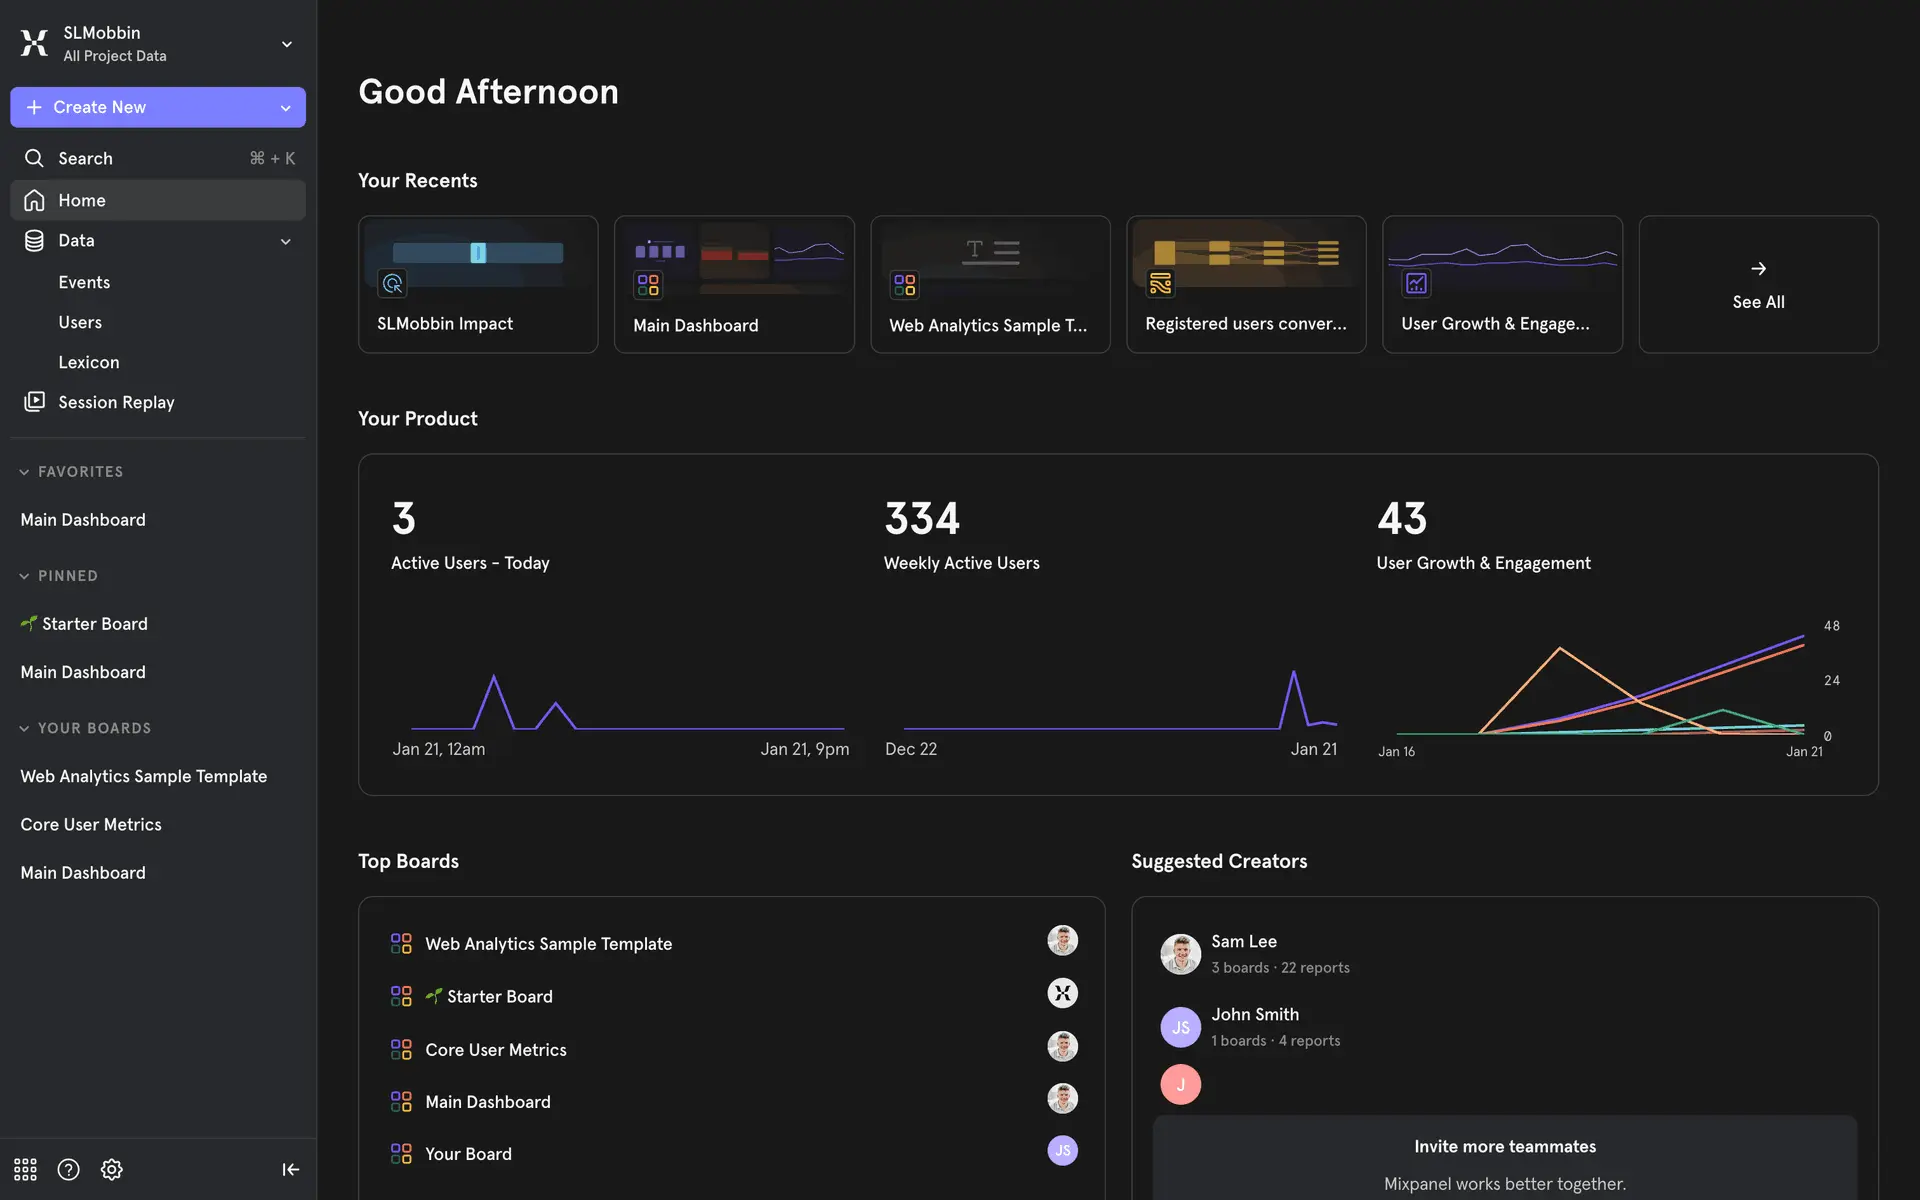Open the apps grid icon

click(25, 1169)
